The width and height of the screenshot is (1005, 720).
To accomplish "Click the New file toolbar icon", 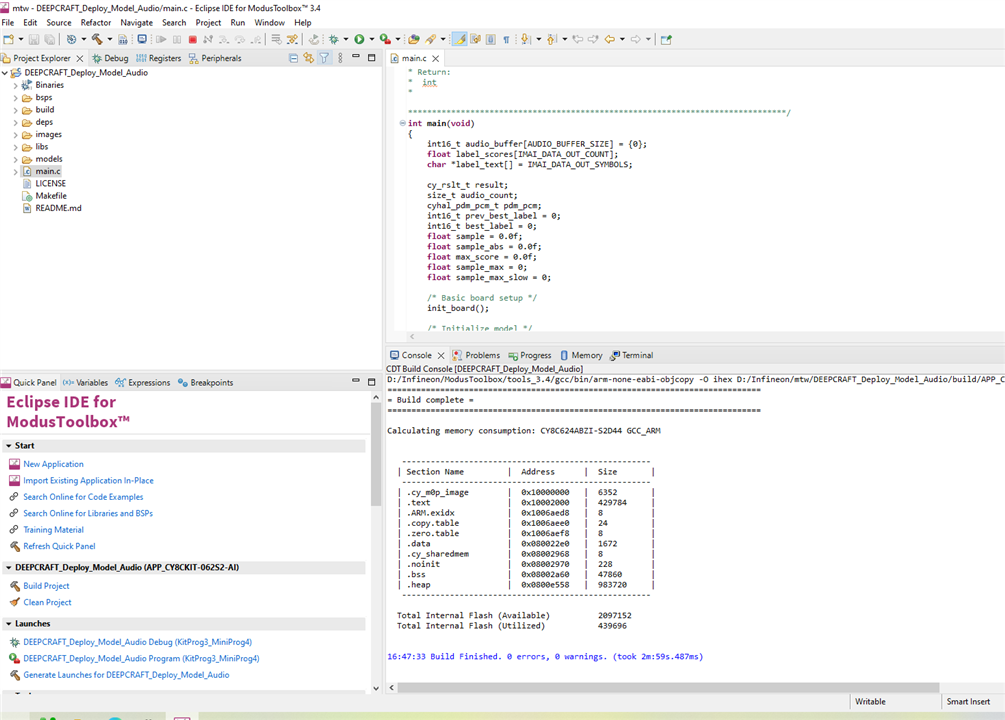I will coord(9,39).
